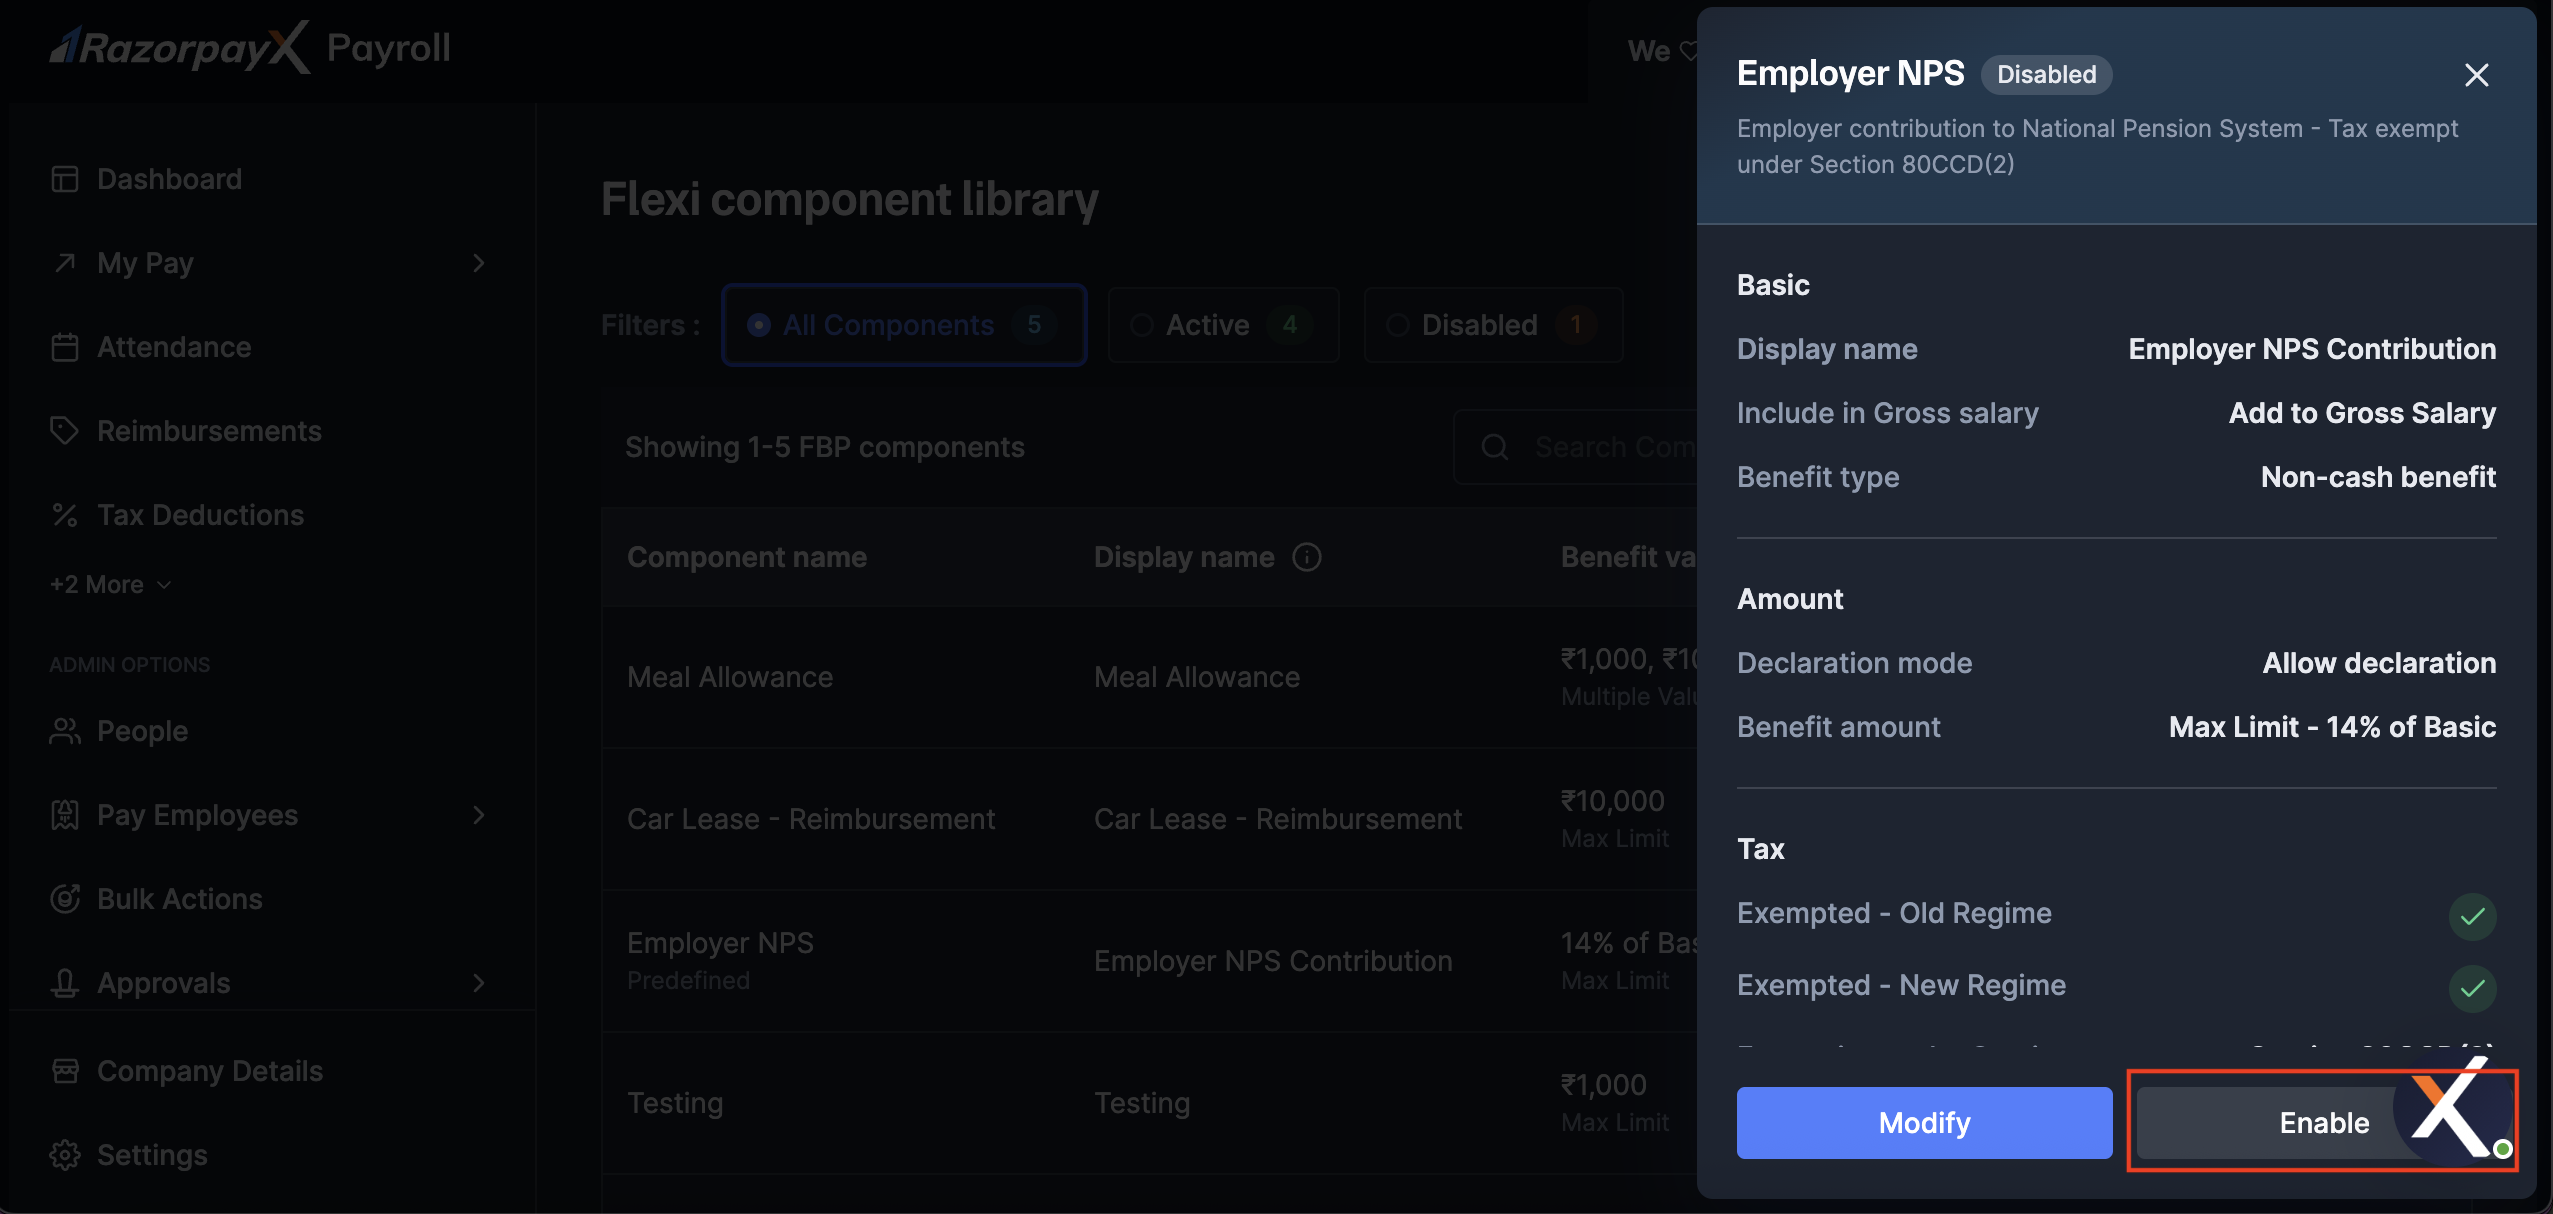
Task: Click the Dashboard sidebar icon
Action: tap(65, 179)
